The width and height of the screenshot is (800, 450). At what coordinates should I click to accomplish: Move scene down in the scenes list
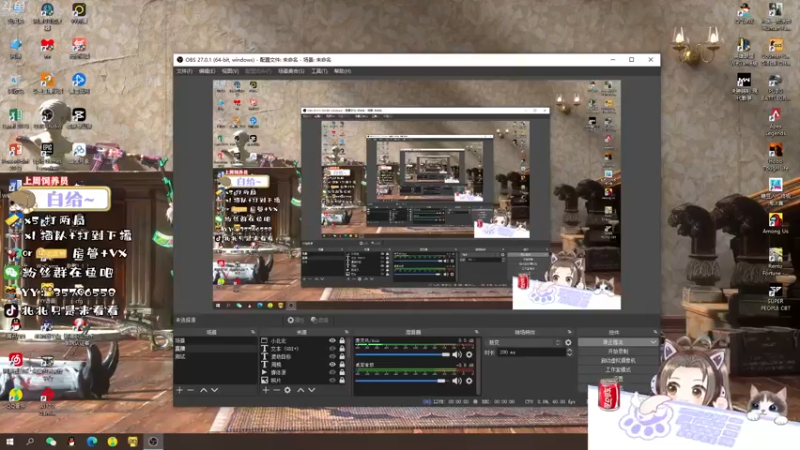[x=215, y=390]
